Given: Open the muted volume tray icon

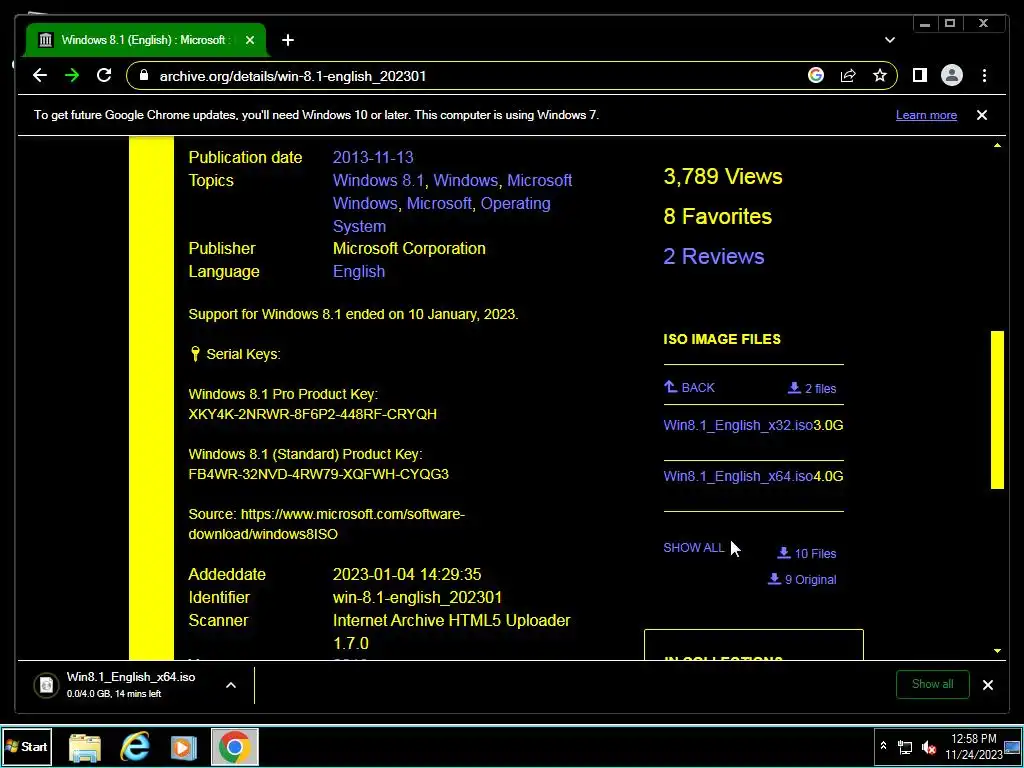Looking at the screenshot, I should (929, 747).
